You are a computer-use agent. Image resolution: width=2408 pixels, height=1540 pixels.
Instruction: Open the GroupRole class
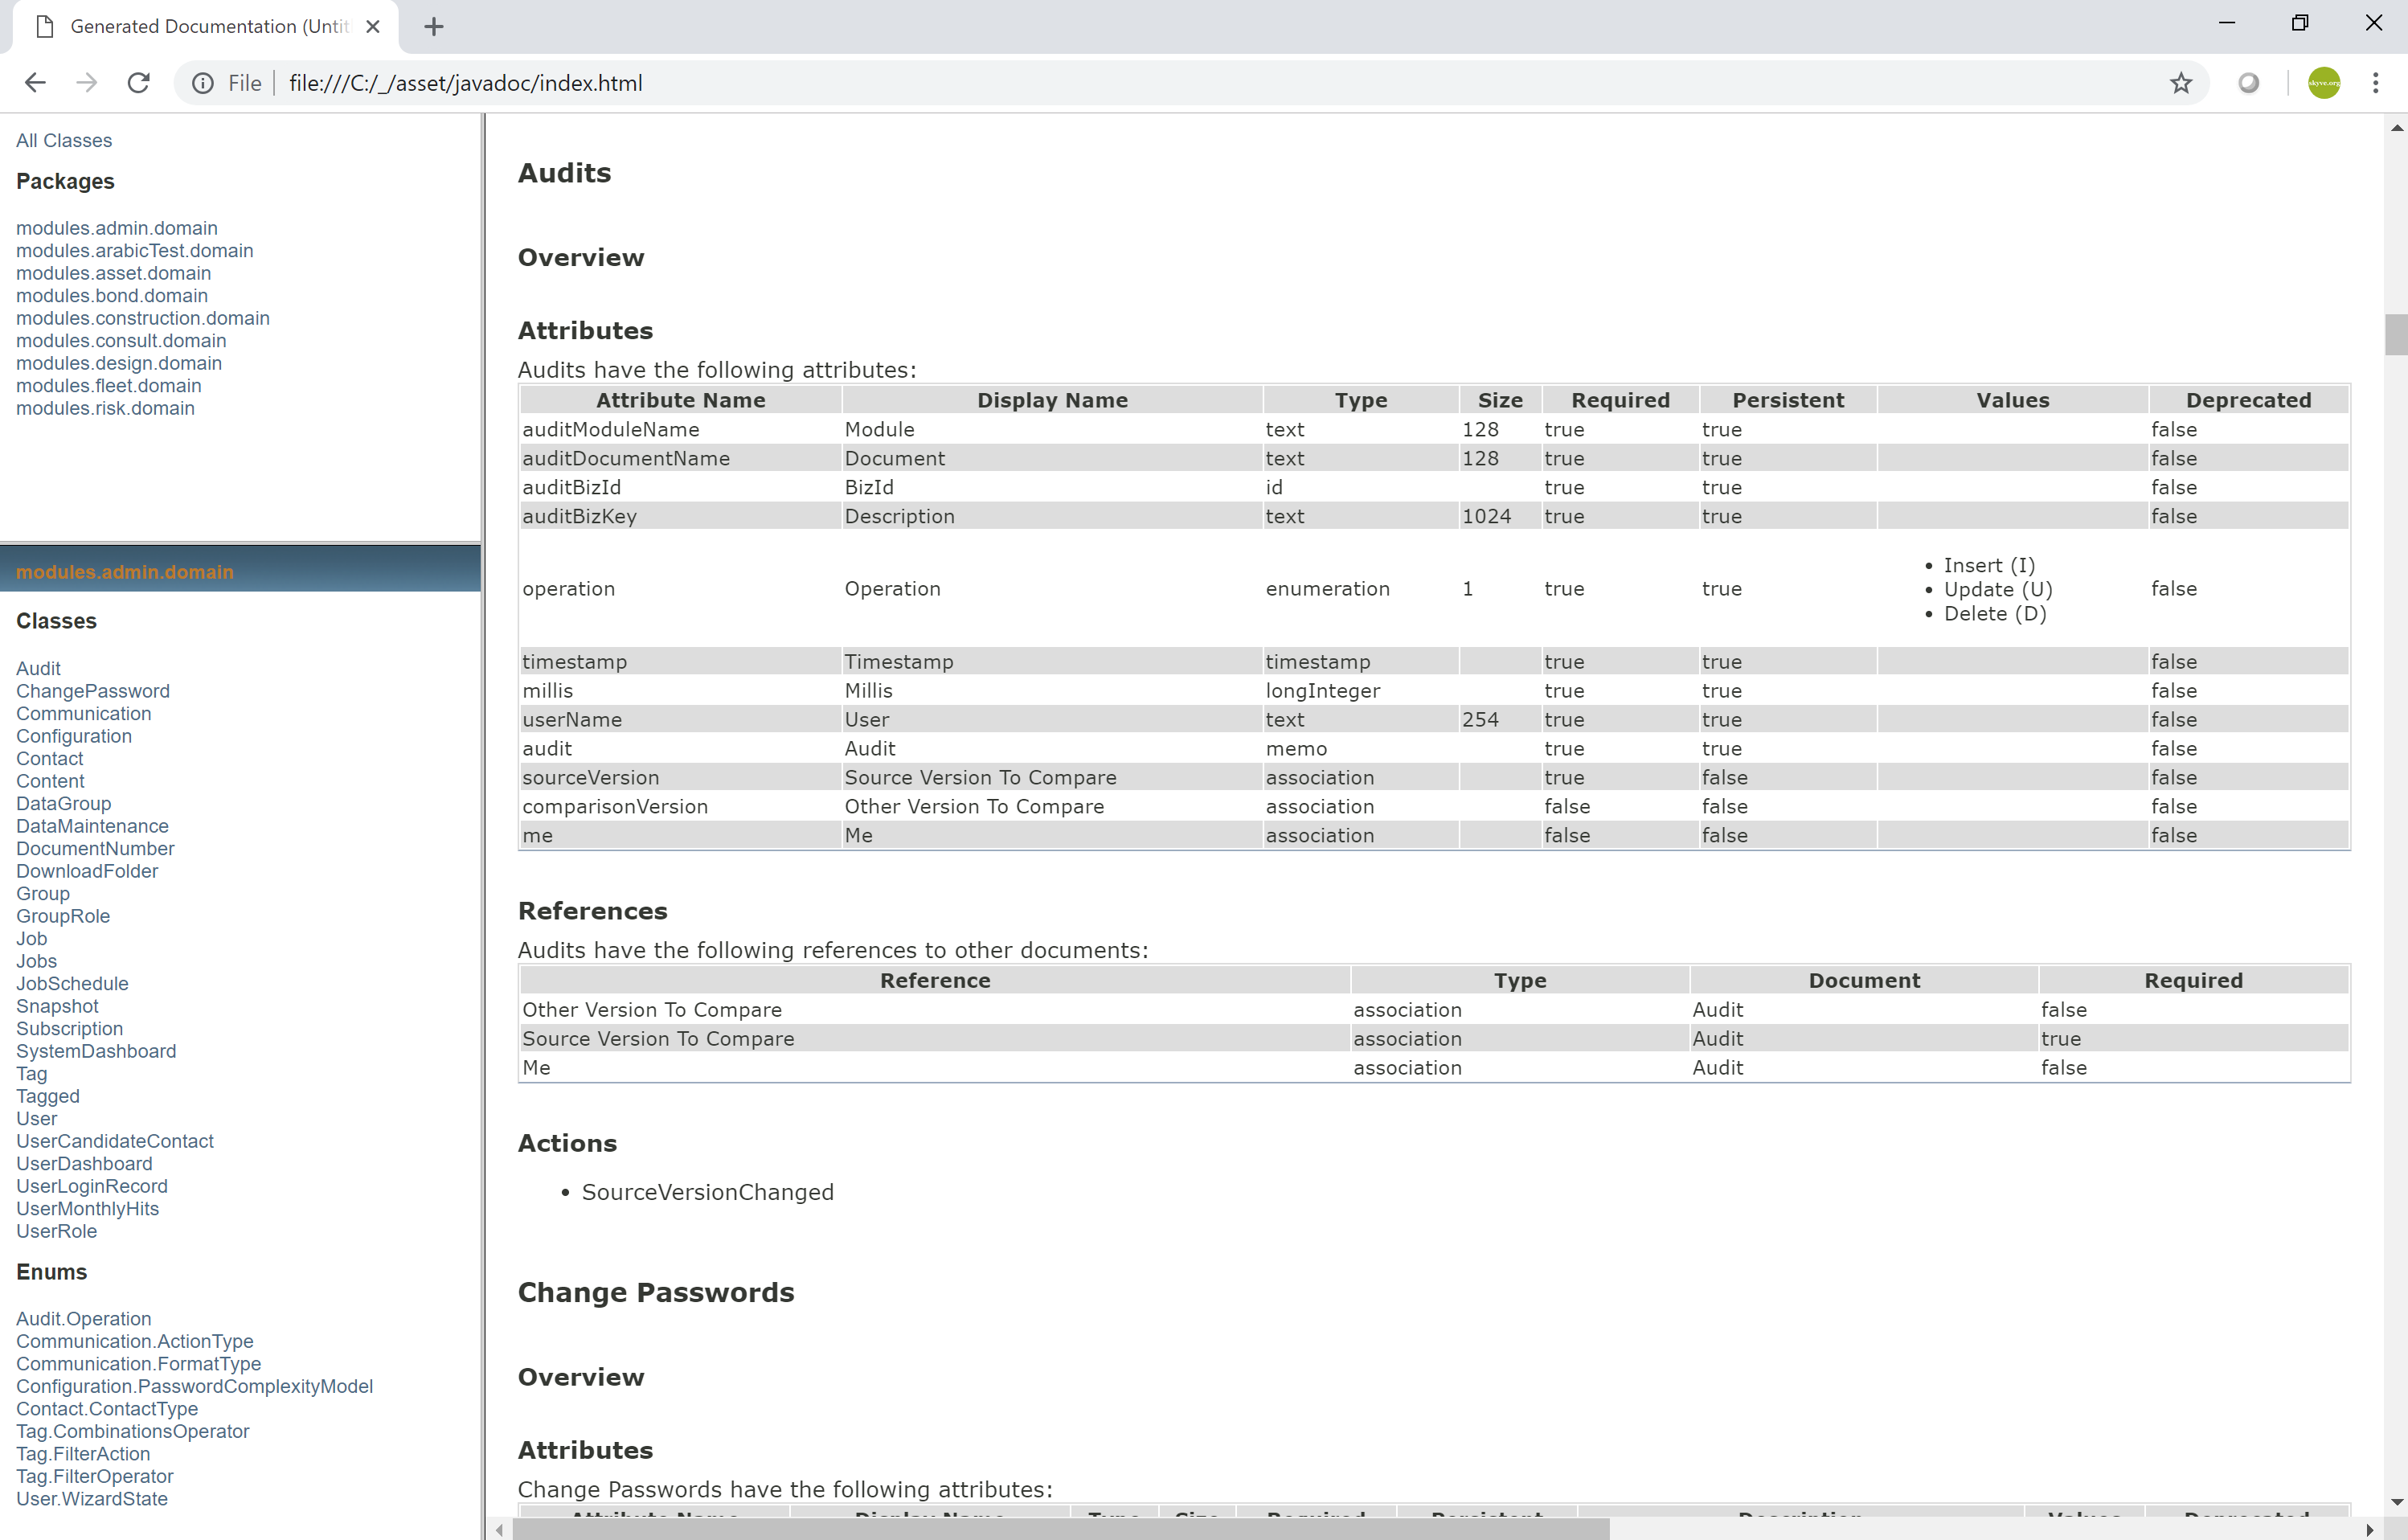pyautogui.click(x=63, y=916)
